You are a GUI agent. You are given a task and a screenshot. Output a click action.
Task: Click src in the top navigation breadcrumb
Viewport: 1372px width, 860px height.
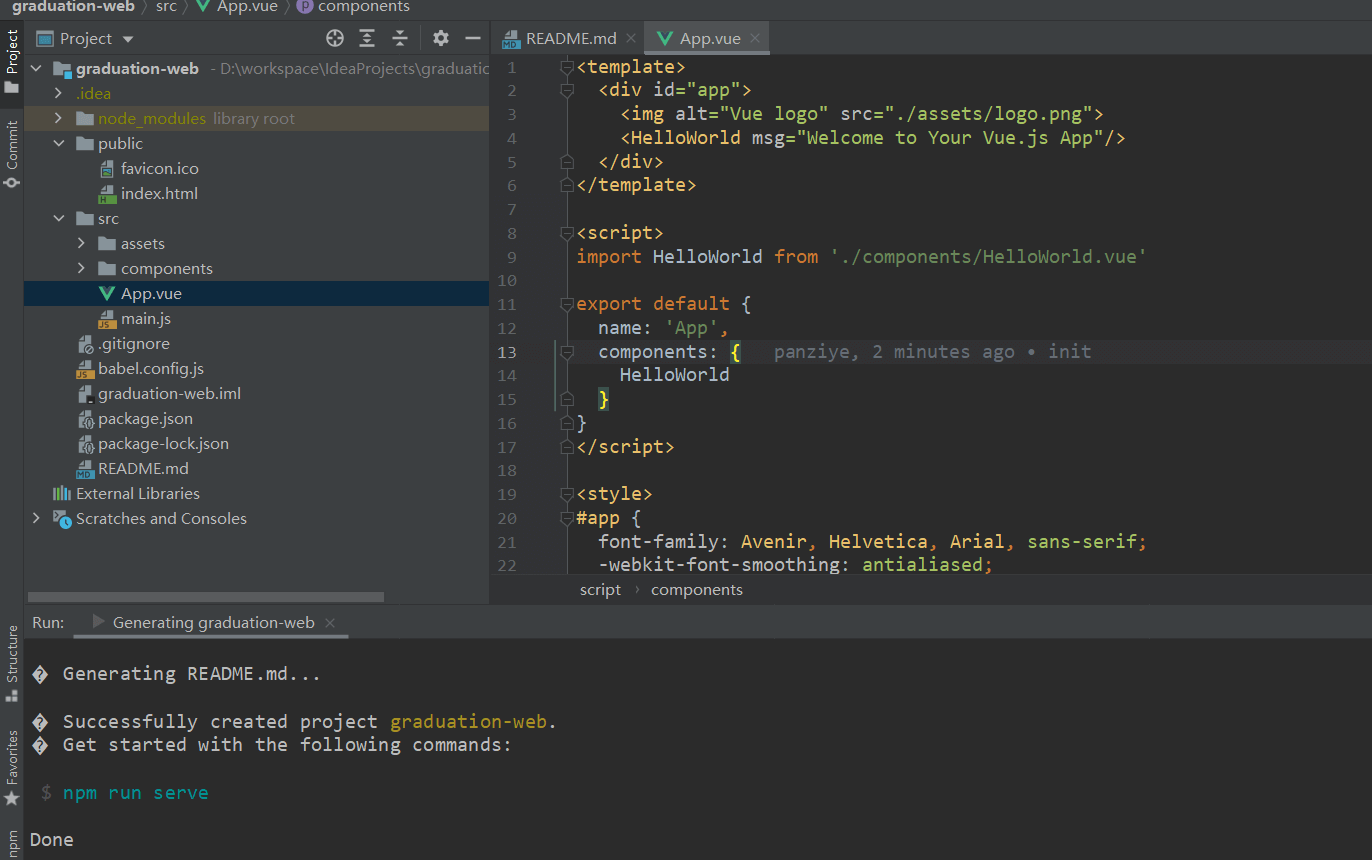166,7
